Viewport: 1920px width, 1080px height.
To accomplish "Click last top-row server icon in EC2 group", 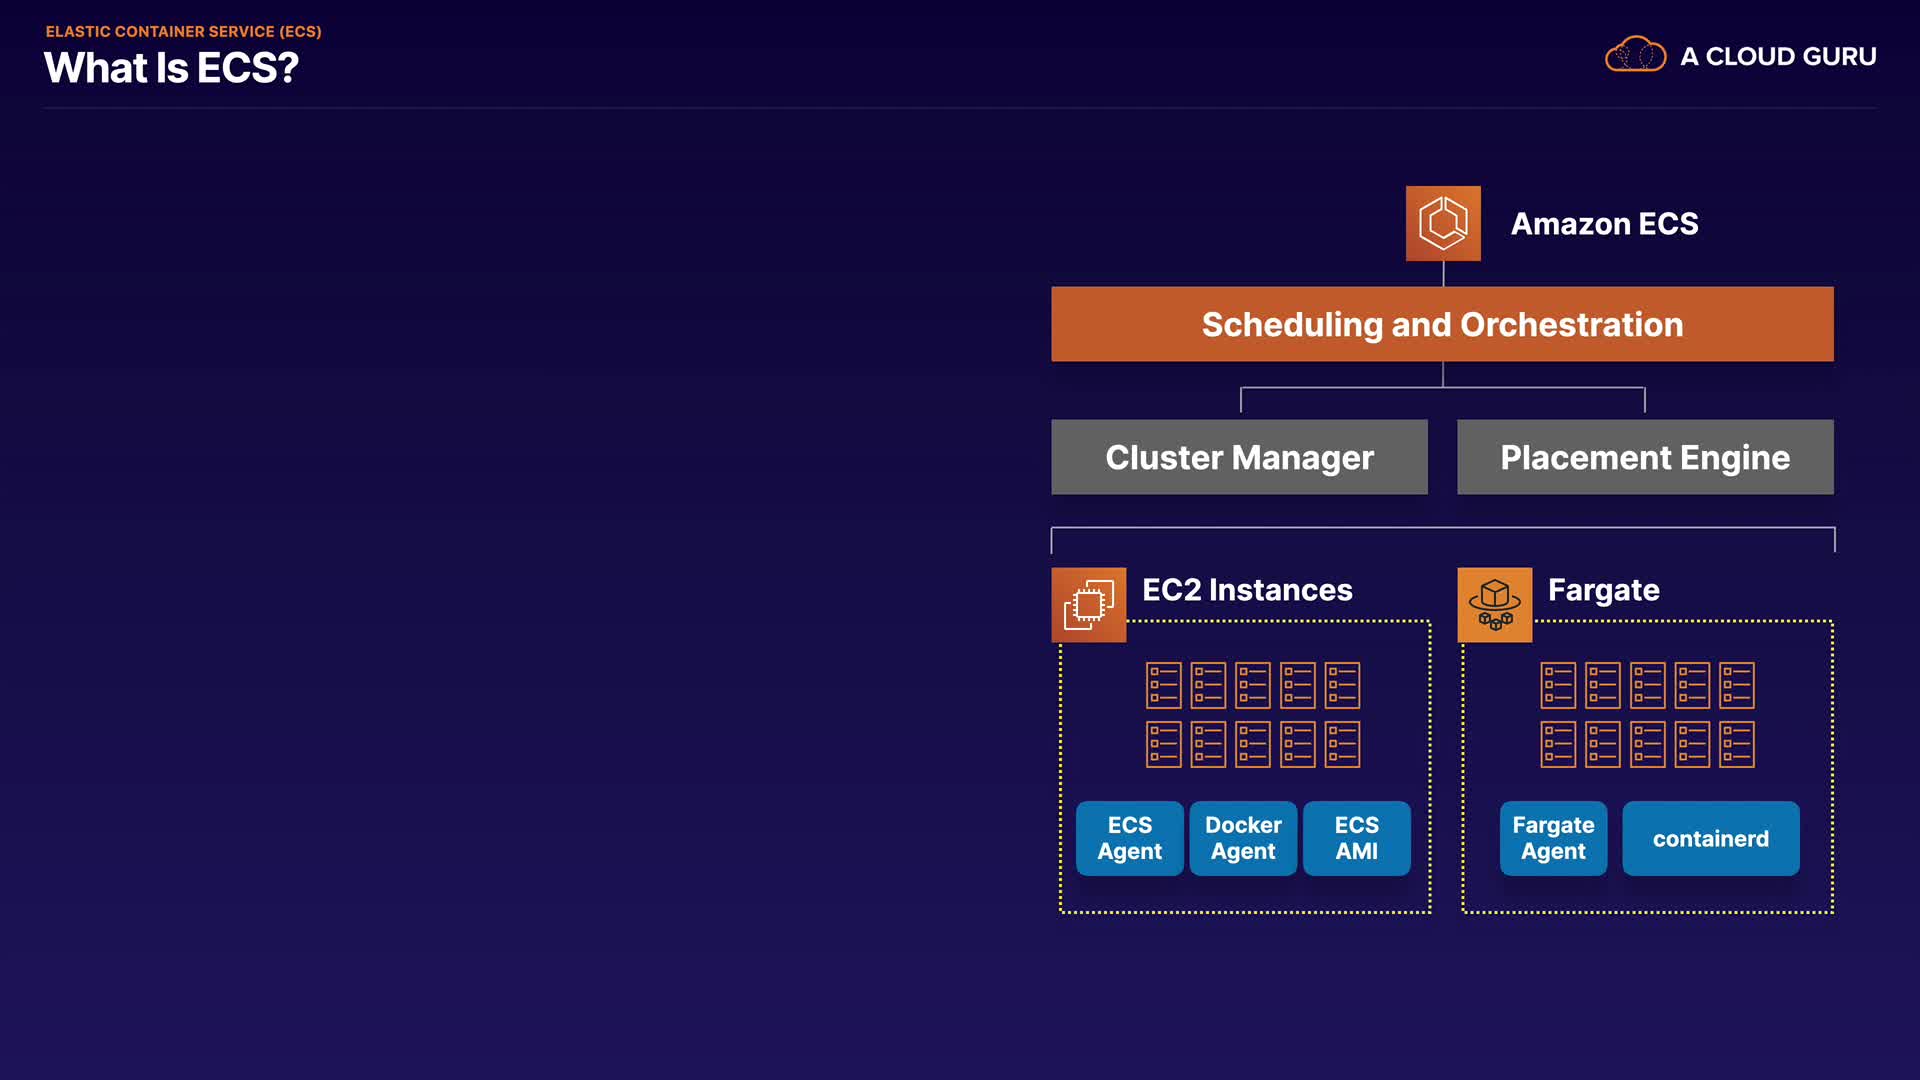I will pos(1342,685).
